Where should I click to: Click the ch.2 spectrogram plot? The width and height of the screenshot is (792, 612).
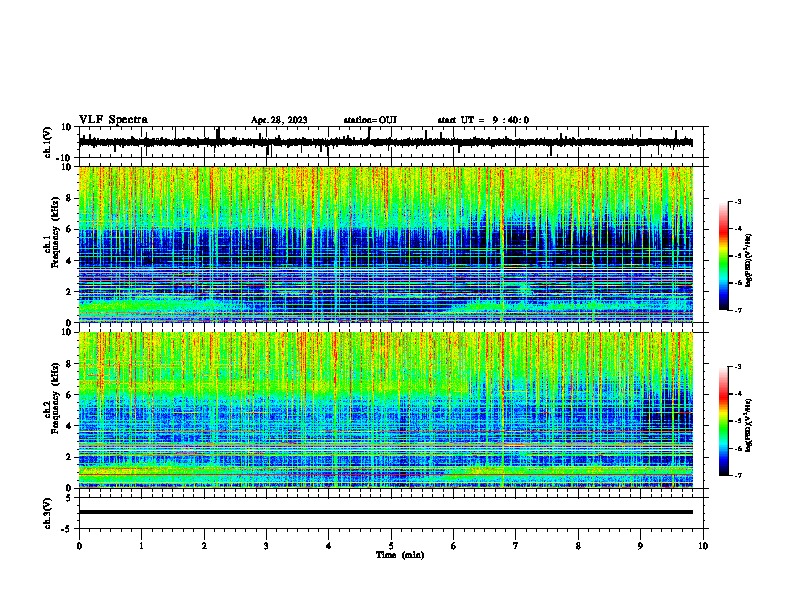[x=386, y=410]
